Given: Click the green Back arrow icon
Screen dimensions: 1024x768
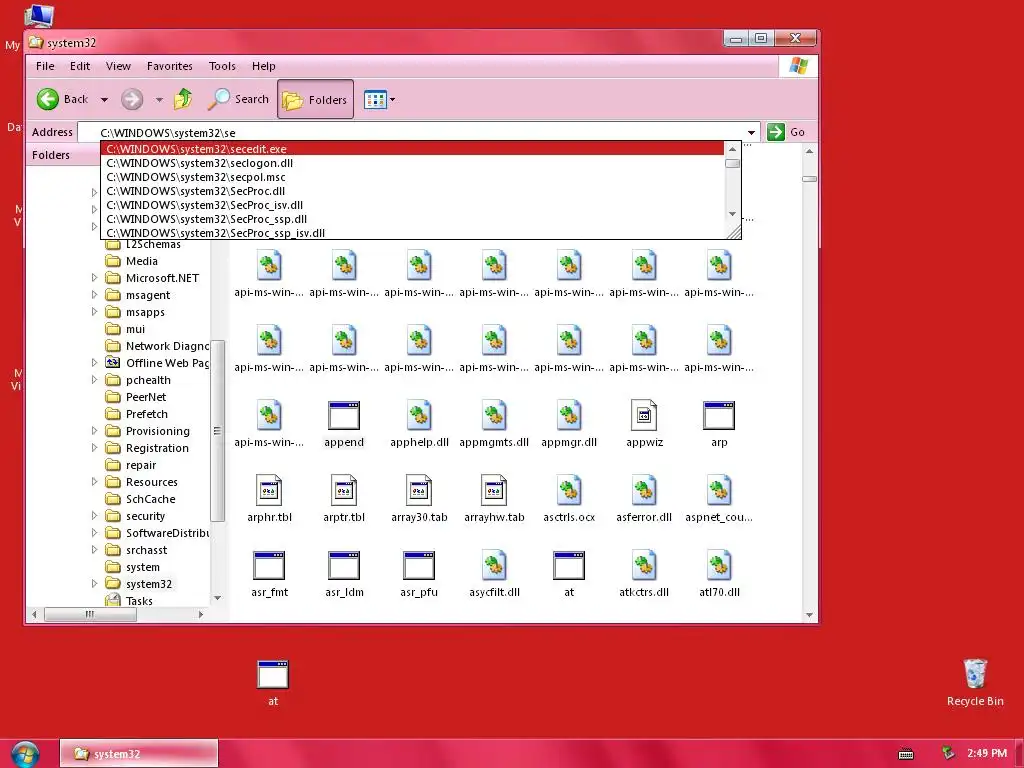Looking at the screenshot, I should (x=47, y=99).
